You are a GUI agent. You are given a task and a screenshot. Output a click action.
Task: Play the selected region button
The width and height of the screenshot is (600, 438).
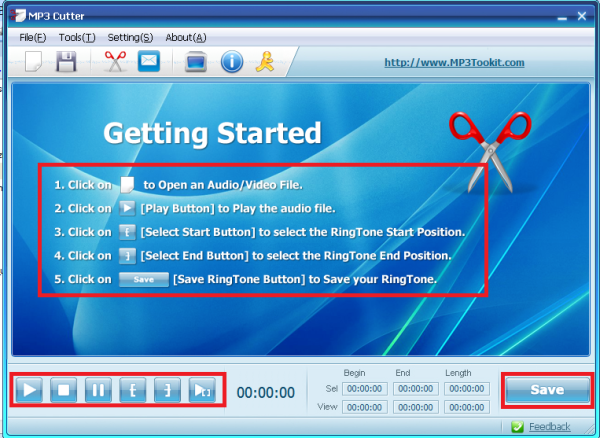click(x=202, y=390)
